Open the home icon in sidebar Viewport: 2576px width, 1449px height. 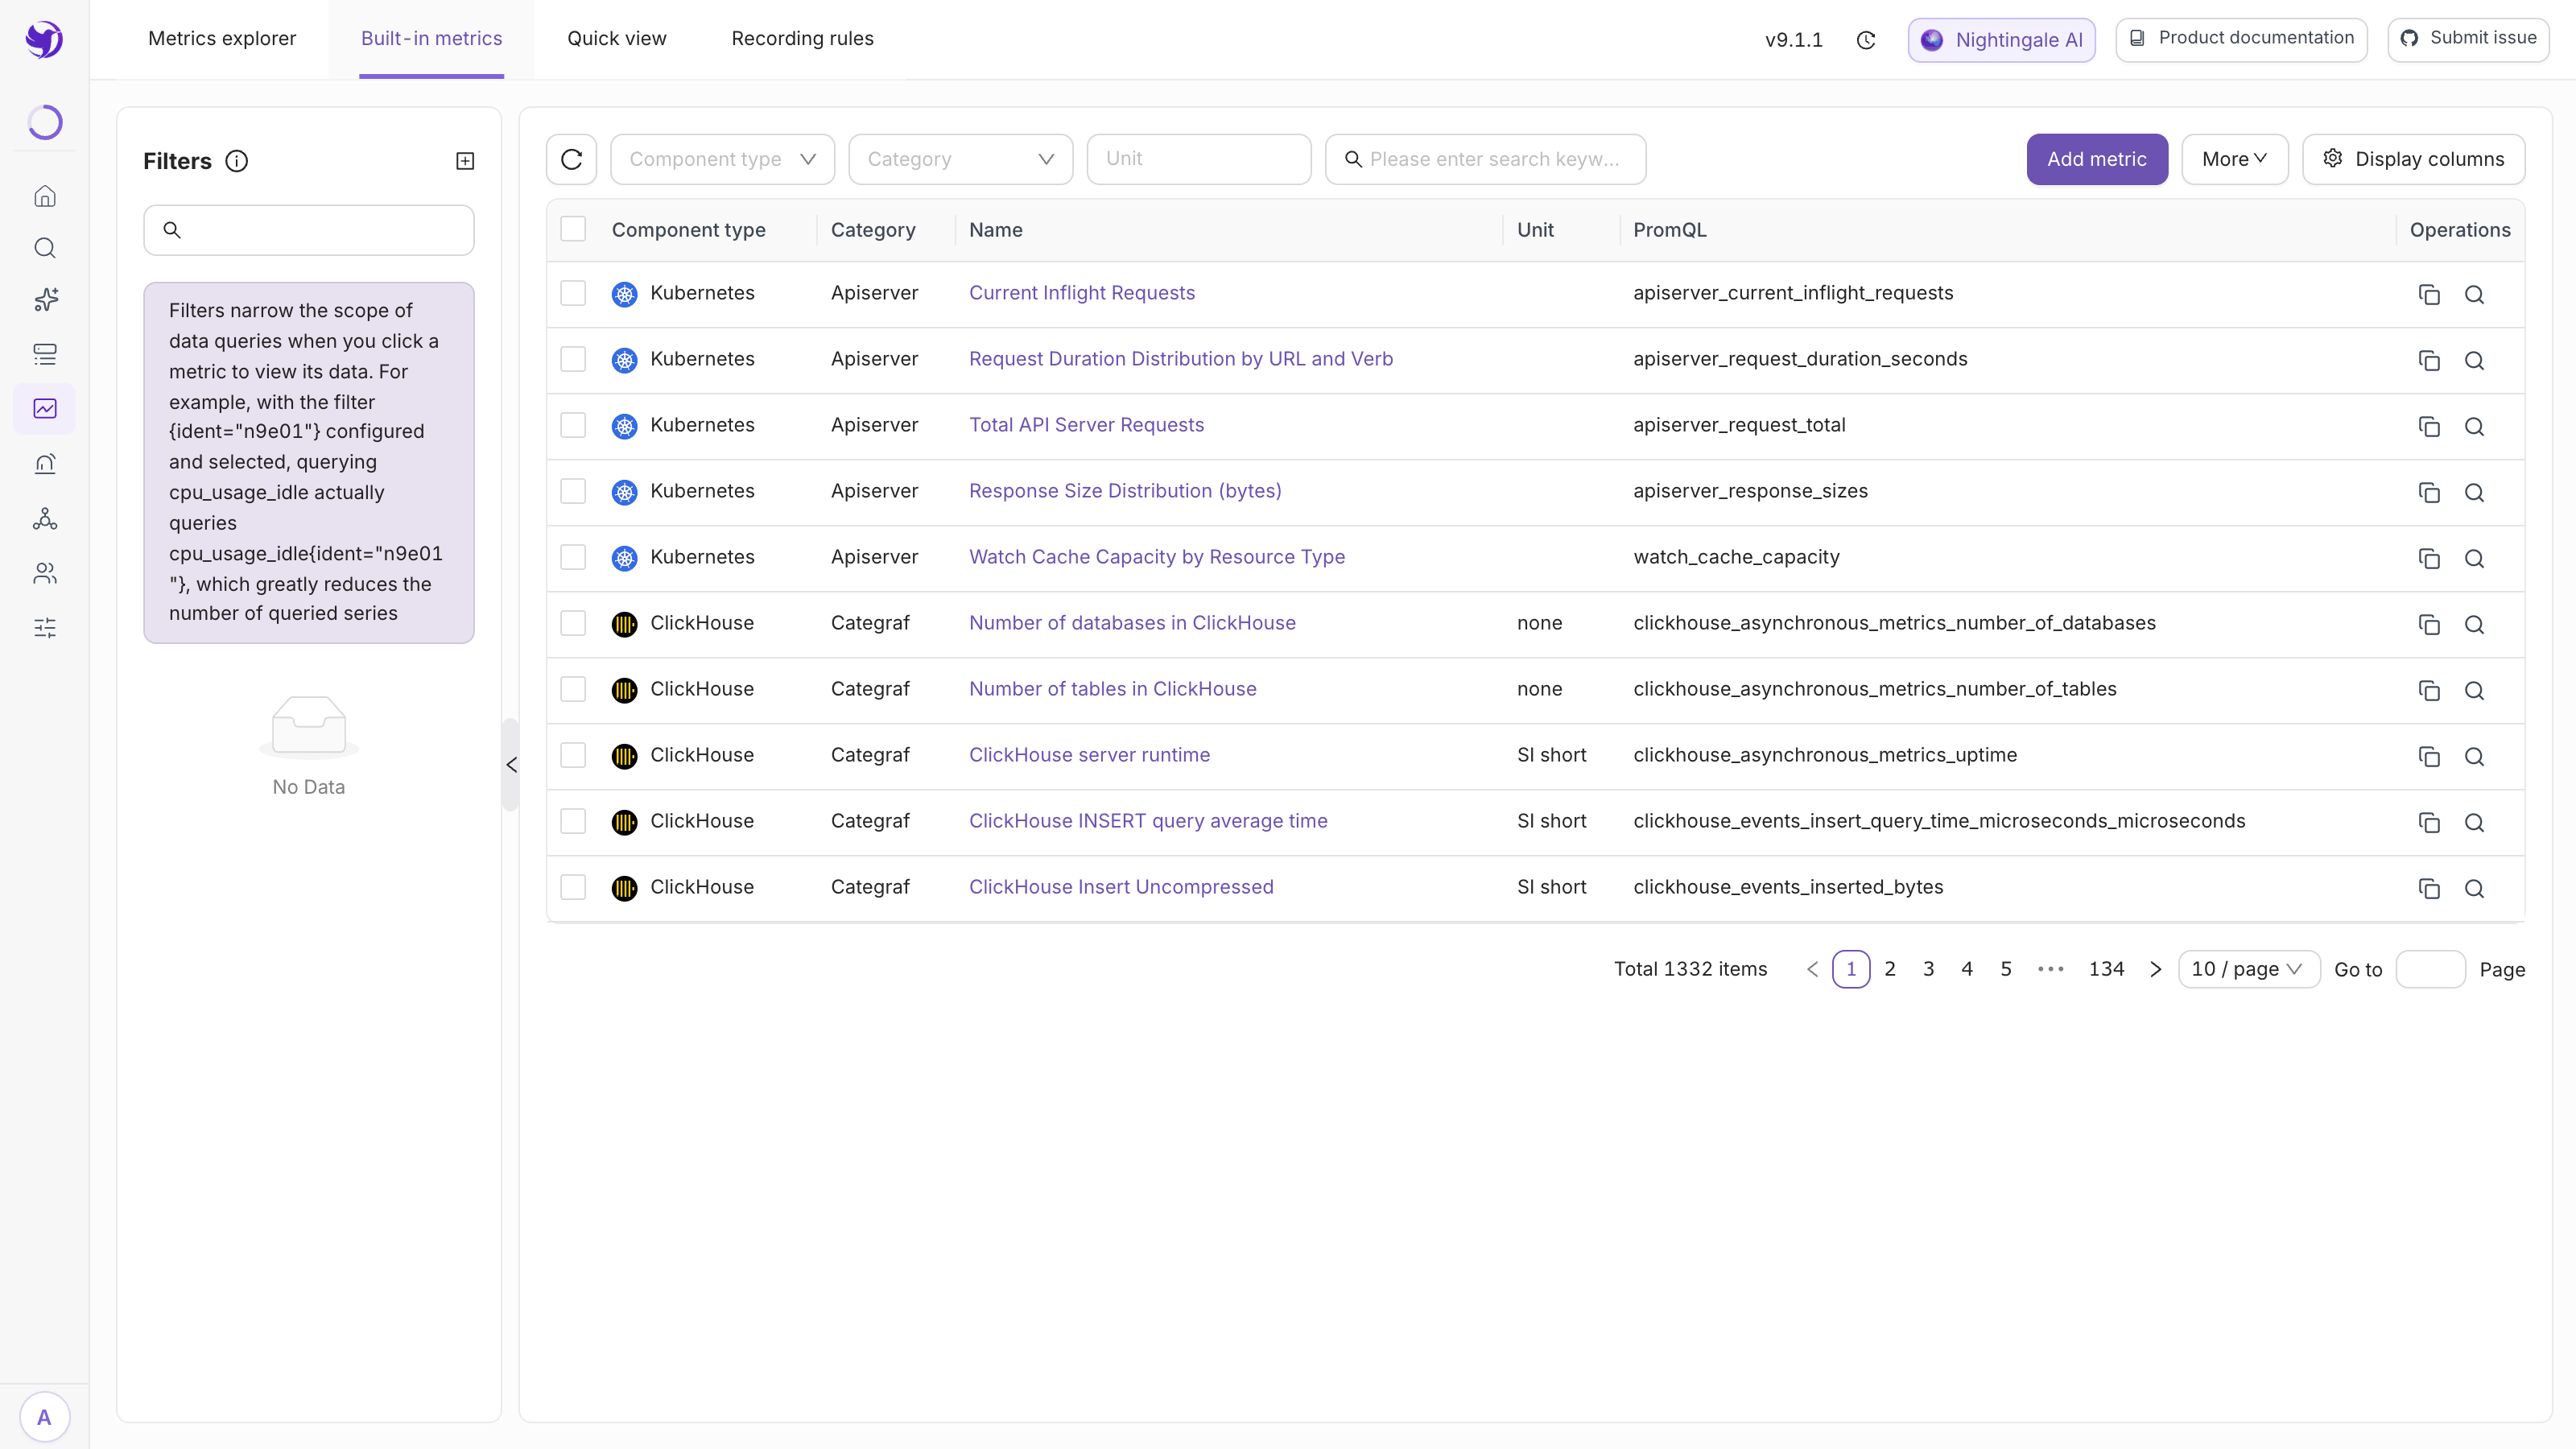coord(45,196)
